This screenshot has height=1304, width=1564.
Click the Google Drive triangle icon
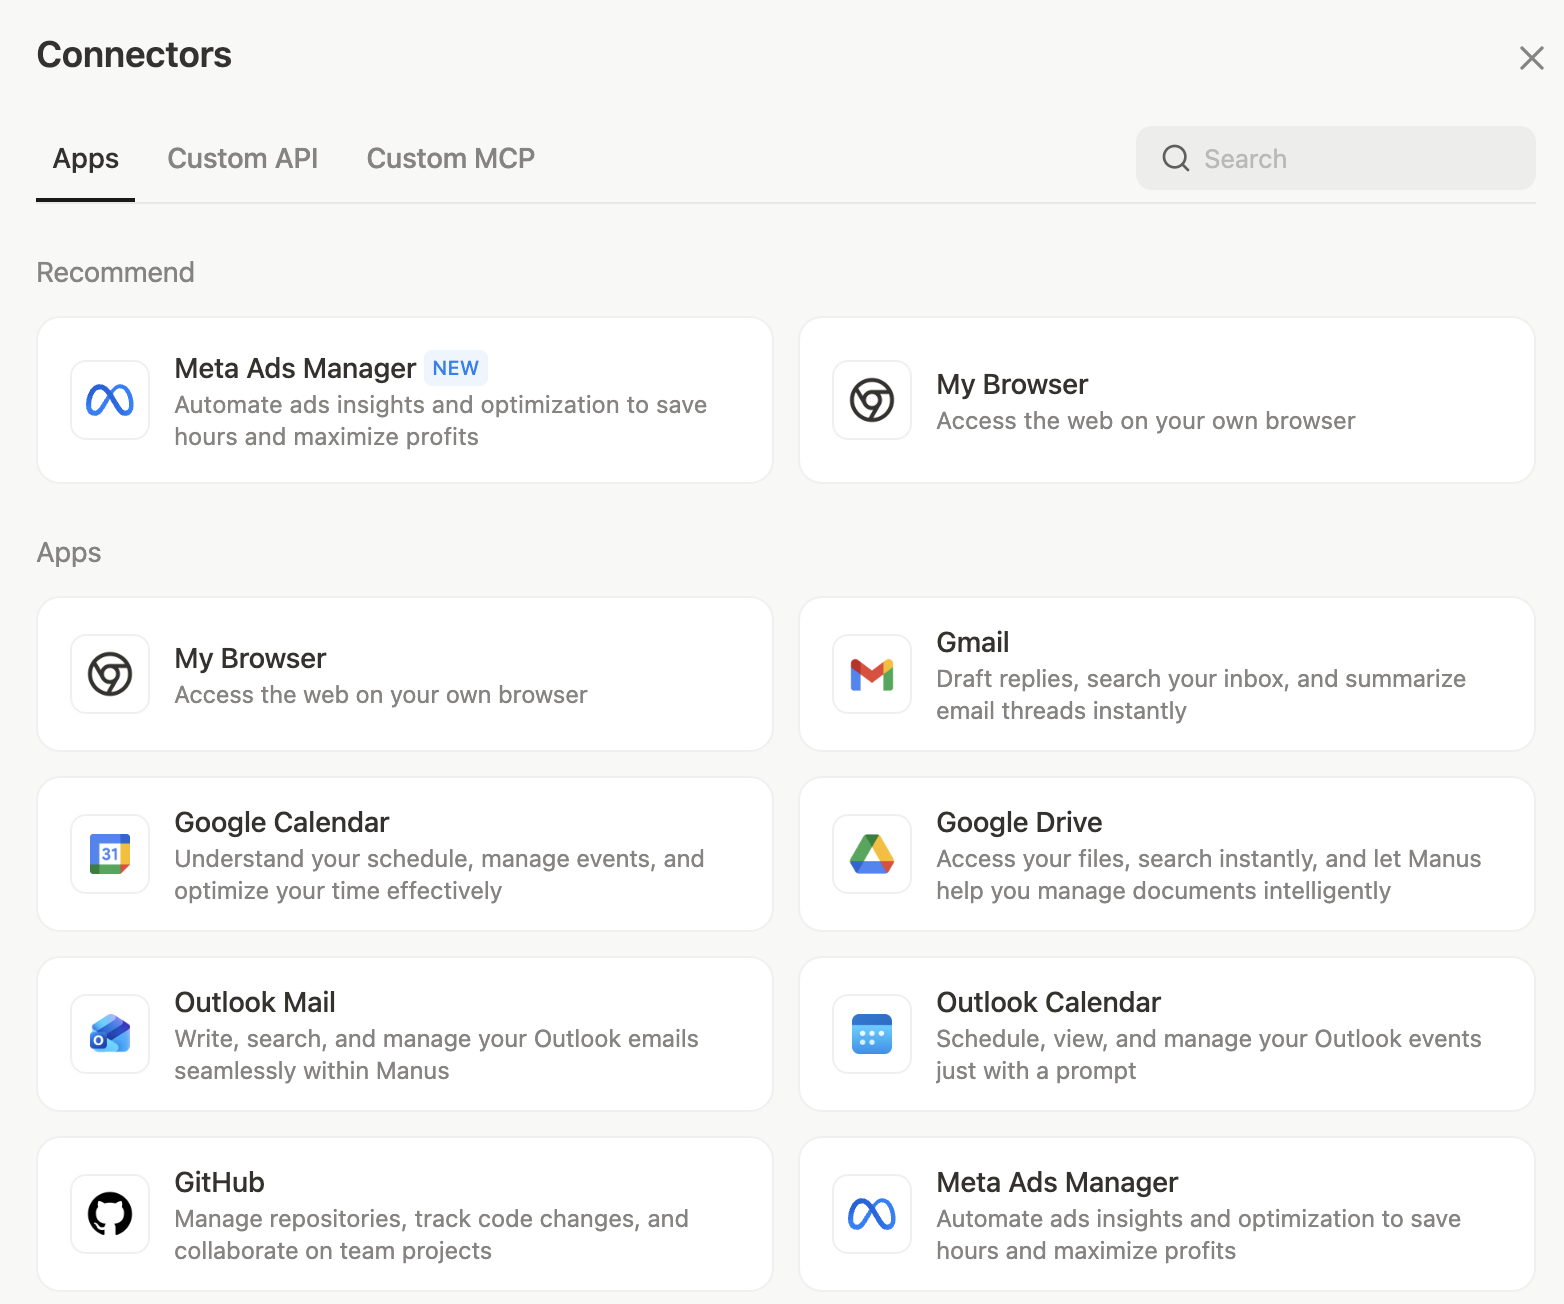pos(871,854)
